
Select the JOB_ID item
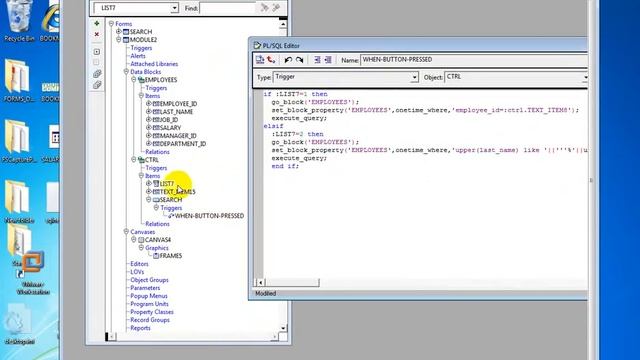169,120
